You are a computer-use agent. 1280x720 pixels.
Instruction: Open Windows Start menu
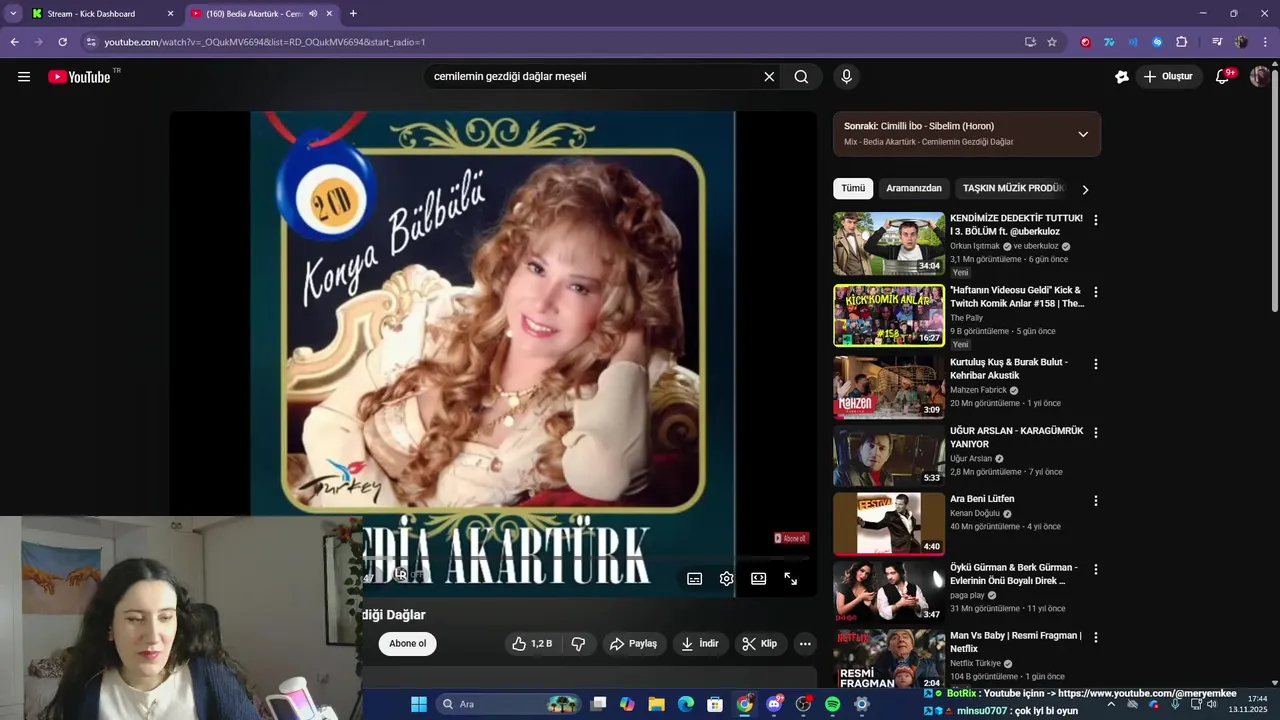tap(419, 704)
